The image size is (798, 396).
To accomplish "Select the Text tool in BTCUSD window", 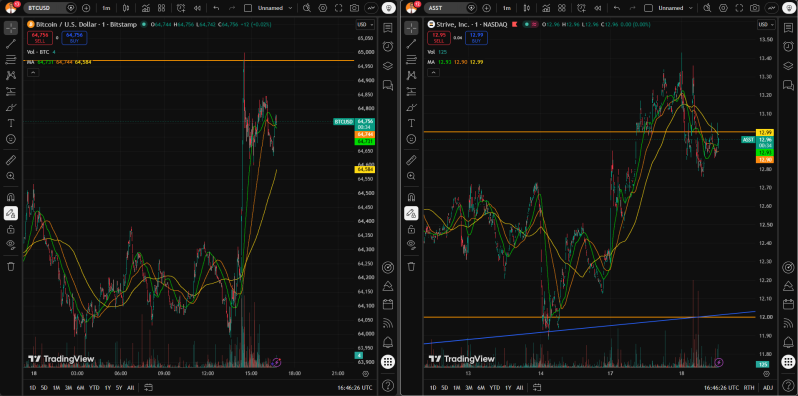I will [x=11, y=123].
